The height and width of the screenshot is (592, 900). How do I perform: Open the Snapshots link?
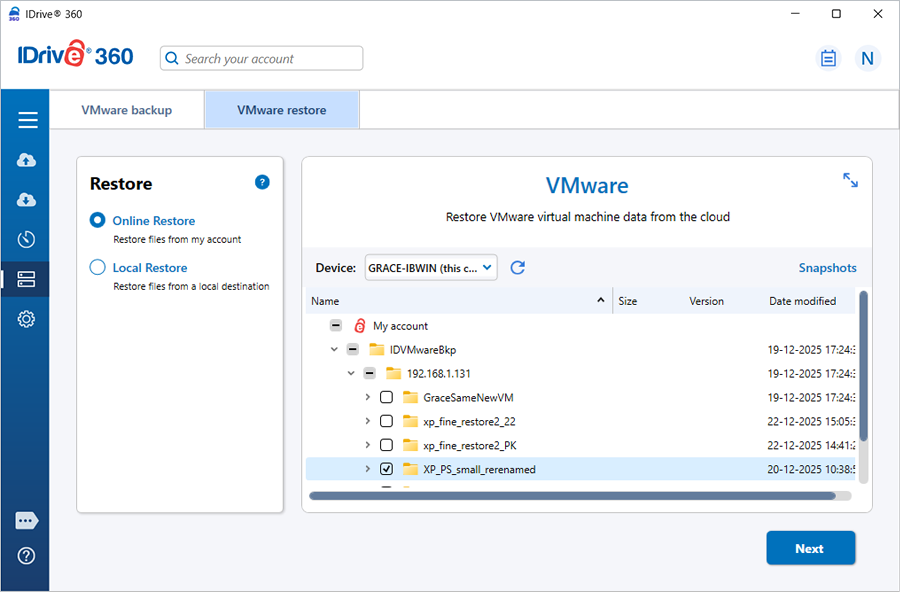pos(828,268)
